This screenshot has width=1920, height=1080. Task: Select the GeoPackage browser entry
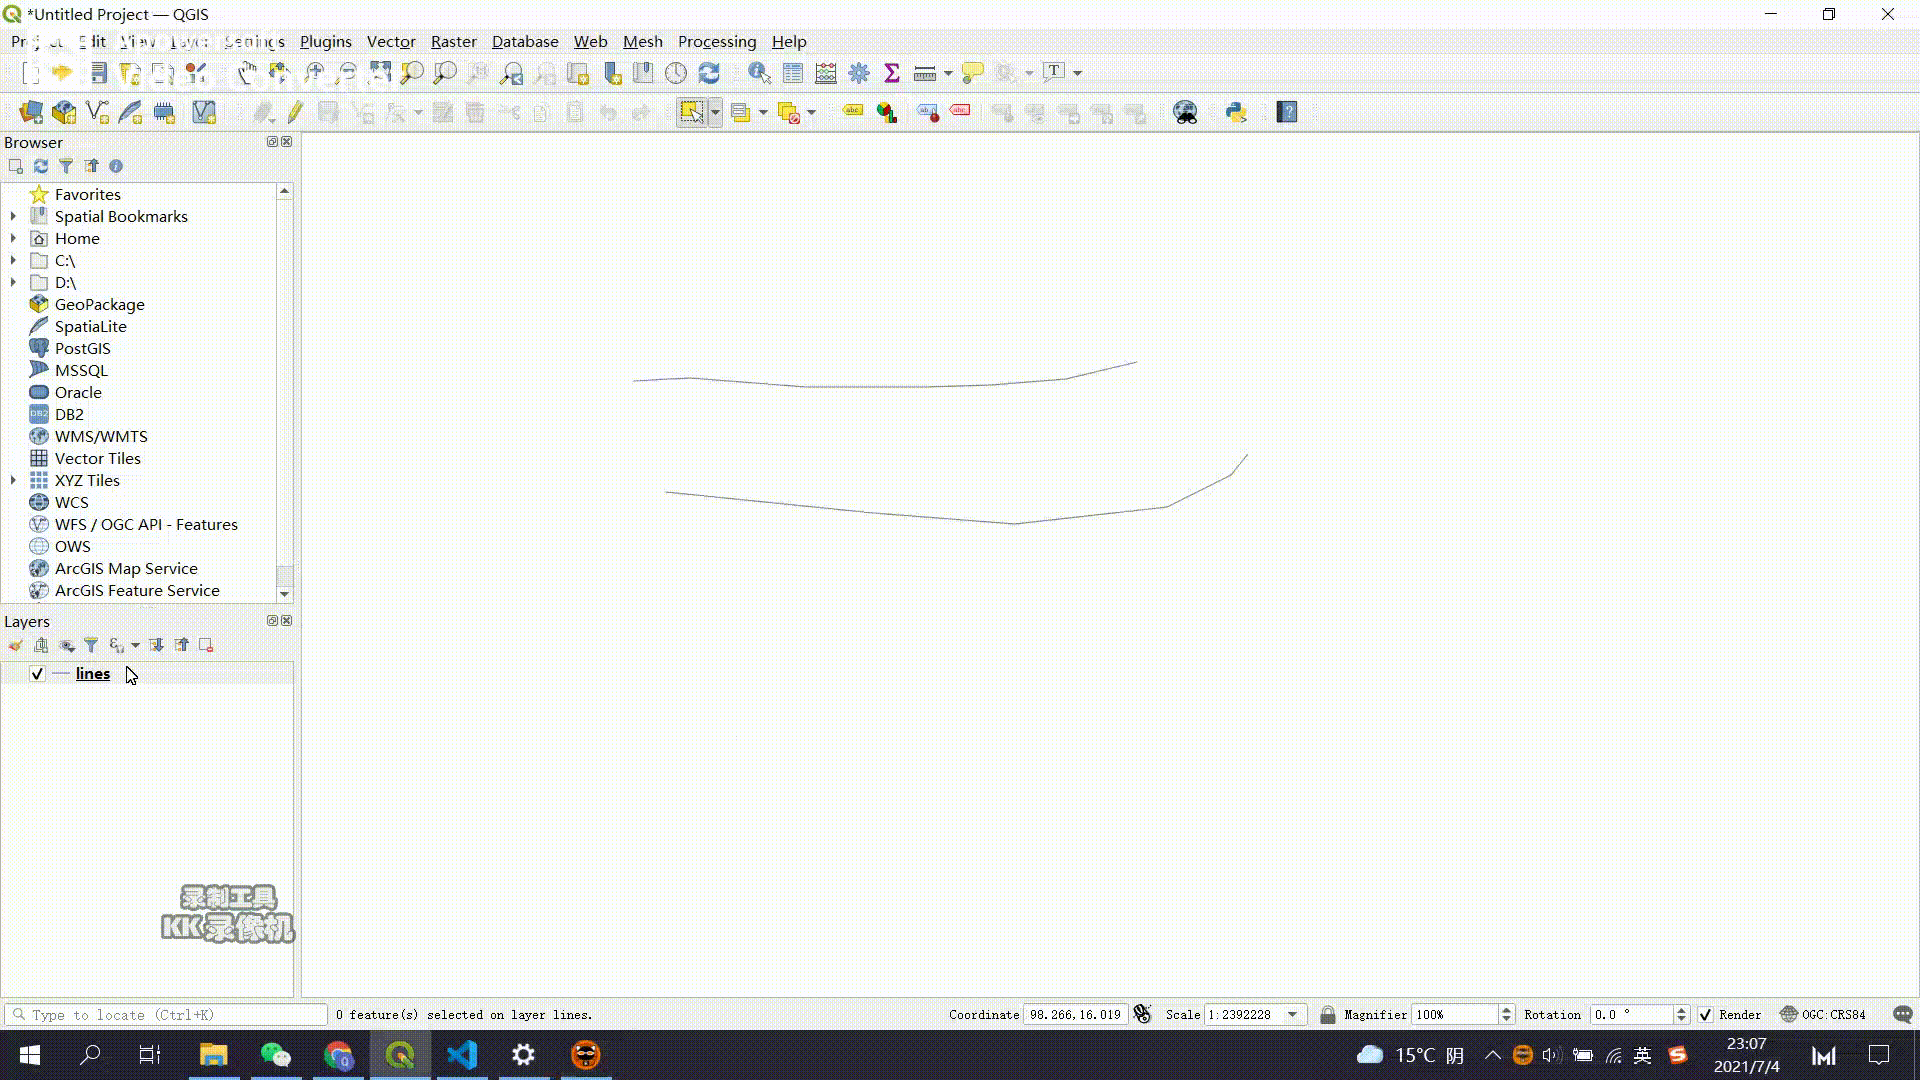99,304
